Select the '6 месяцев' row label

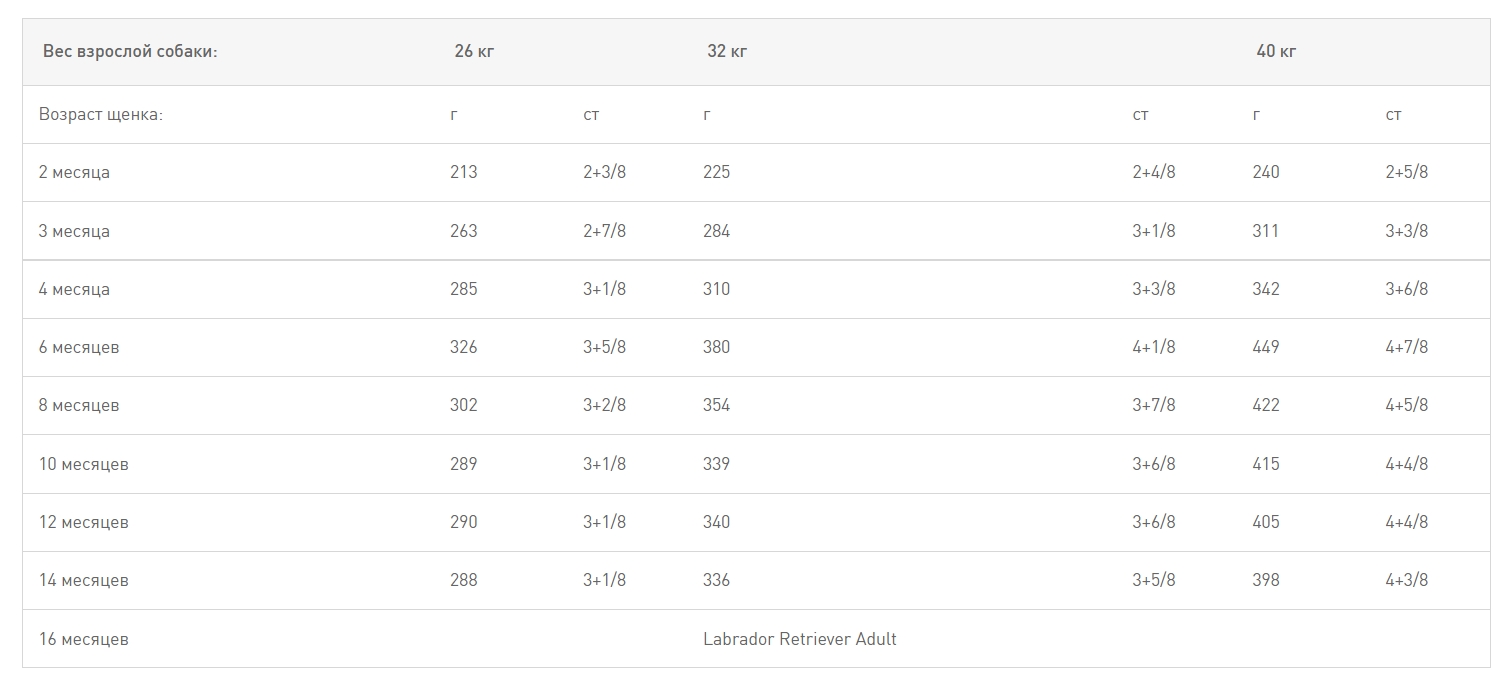79,348
